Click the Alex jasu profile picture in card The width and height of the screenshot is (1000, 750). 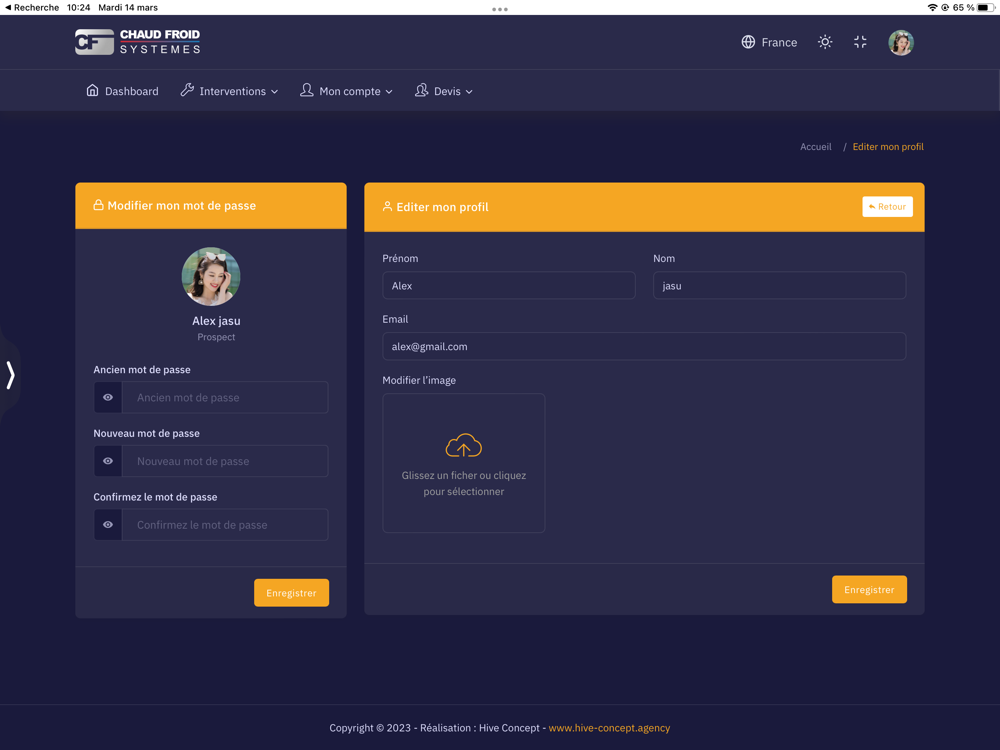tap(211, 277)
